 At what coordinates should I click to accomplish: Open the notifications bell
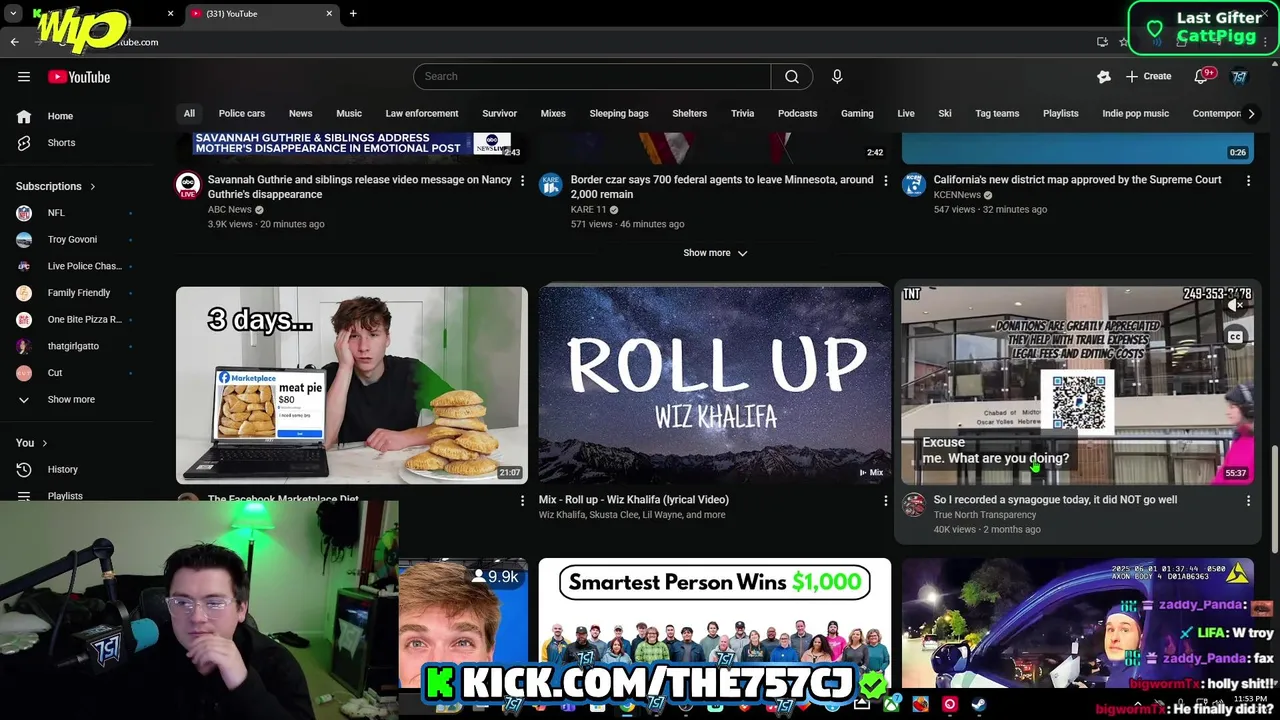pyautogui.click(x=1202, y=77)
